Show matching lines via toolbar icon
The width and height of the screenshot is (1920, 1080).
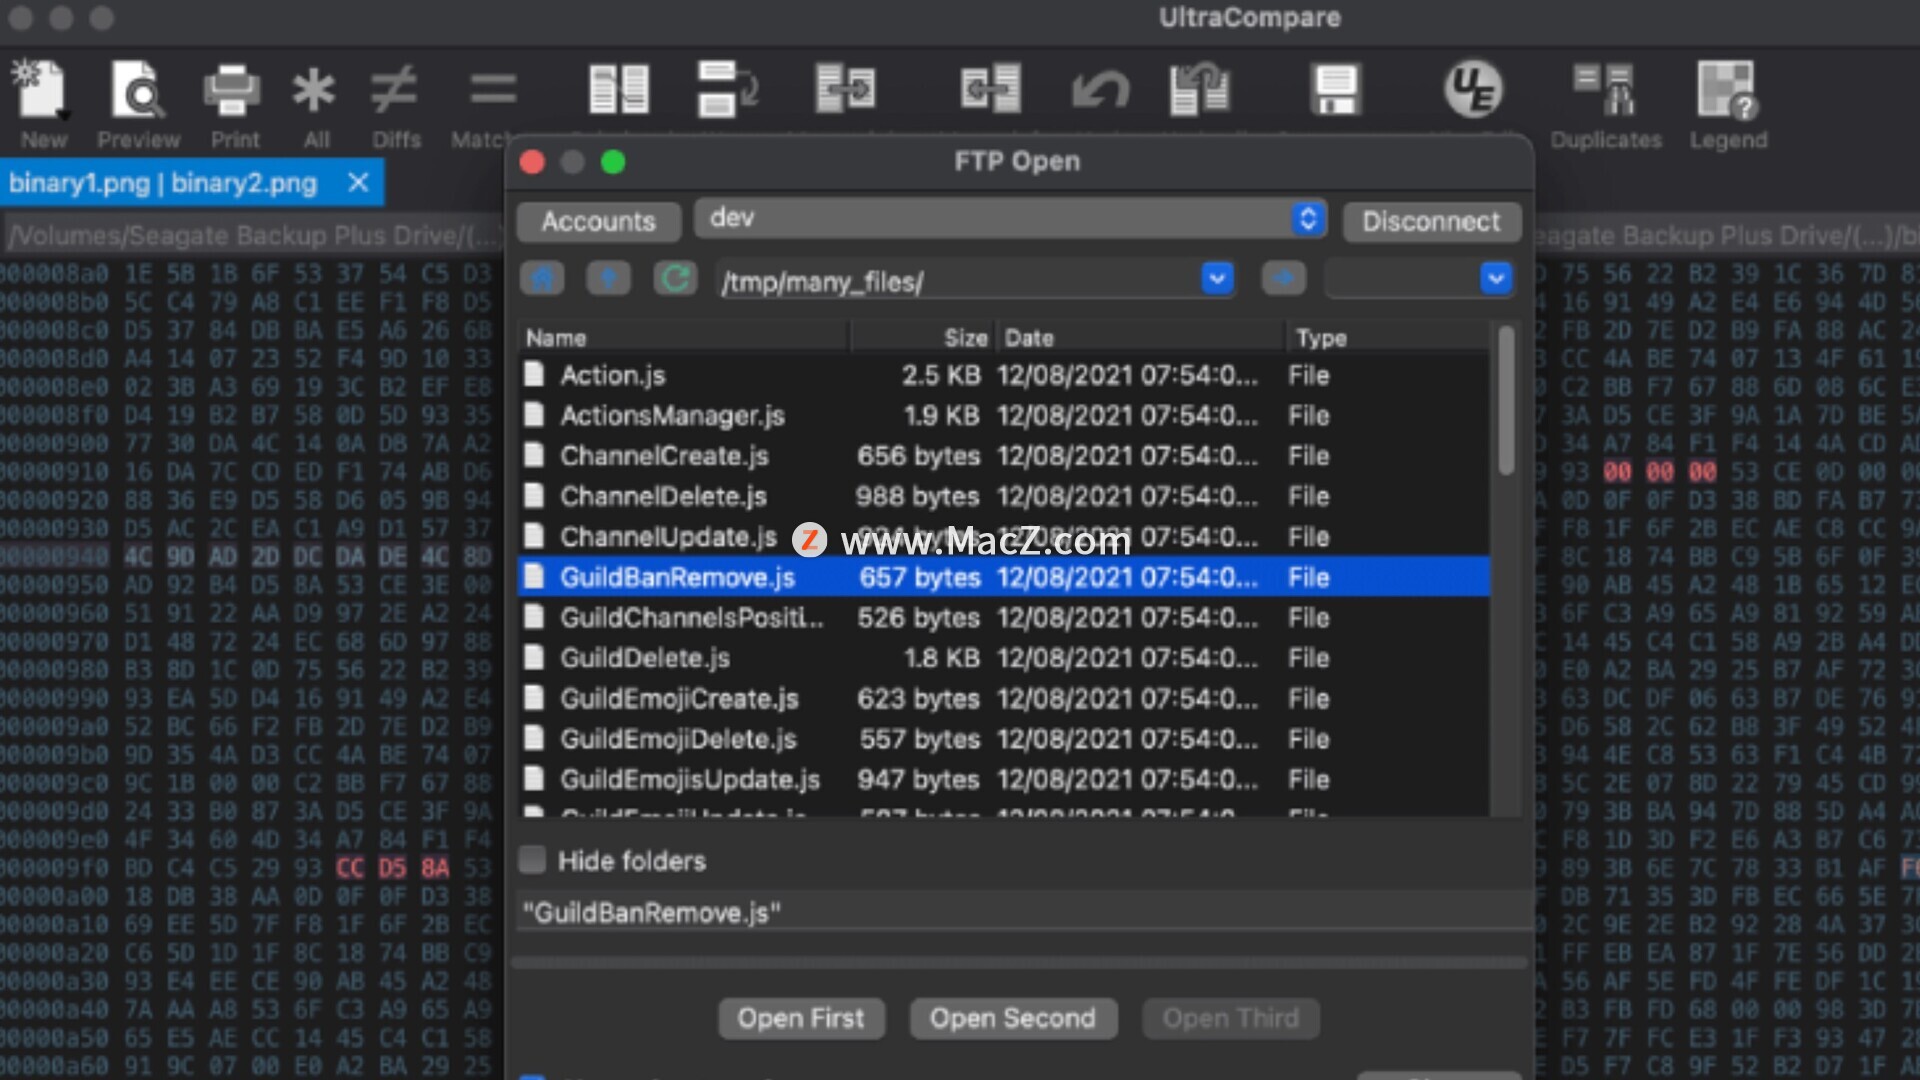tap(493, 90)
